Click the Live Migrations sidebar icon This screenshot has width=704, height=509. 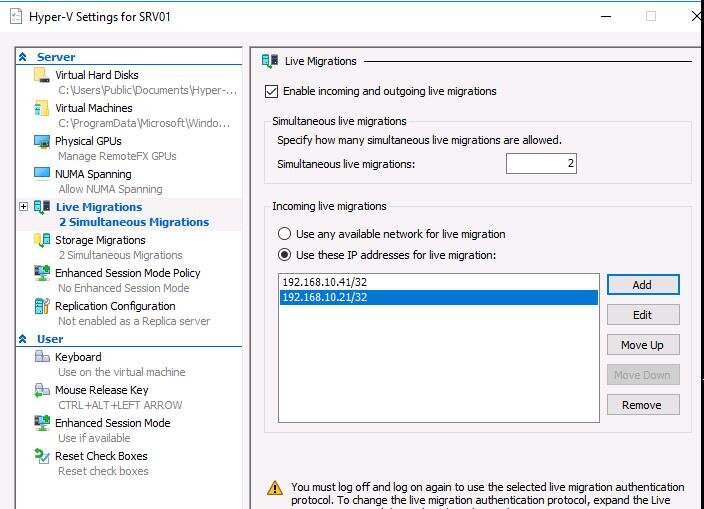click(42, 207)
